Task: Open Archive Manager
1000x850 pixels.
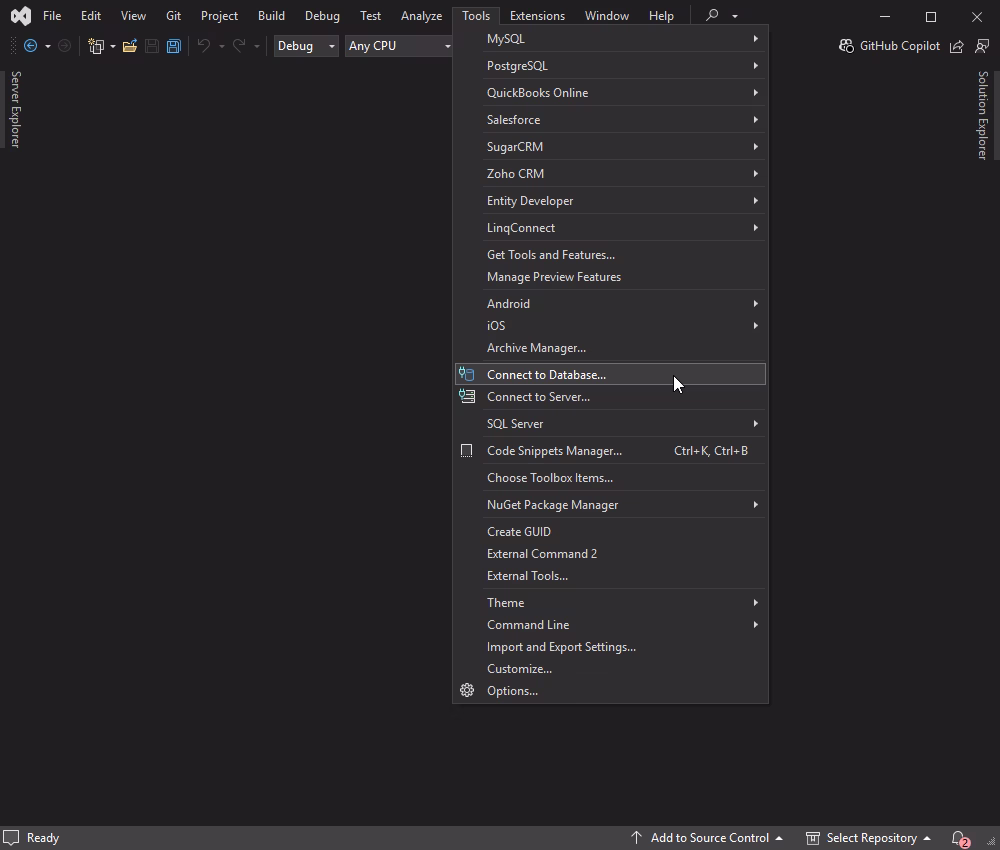Action: tap(611, 348)
